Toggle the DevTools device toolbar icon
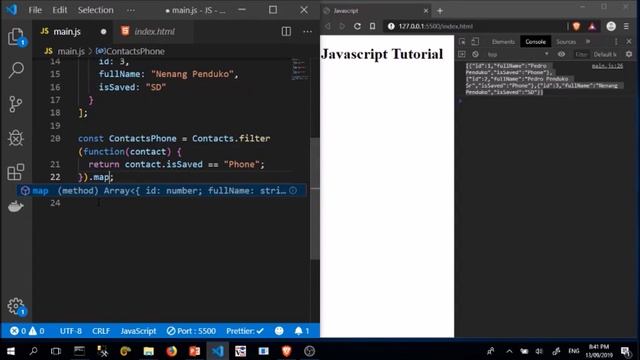 coord(475,42)
